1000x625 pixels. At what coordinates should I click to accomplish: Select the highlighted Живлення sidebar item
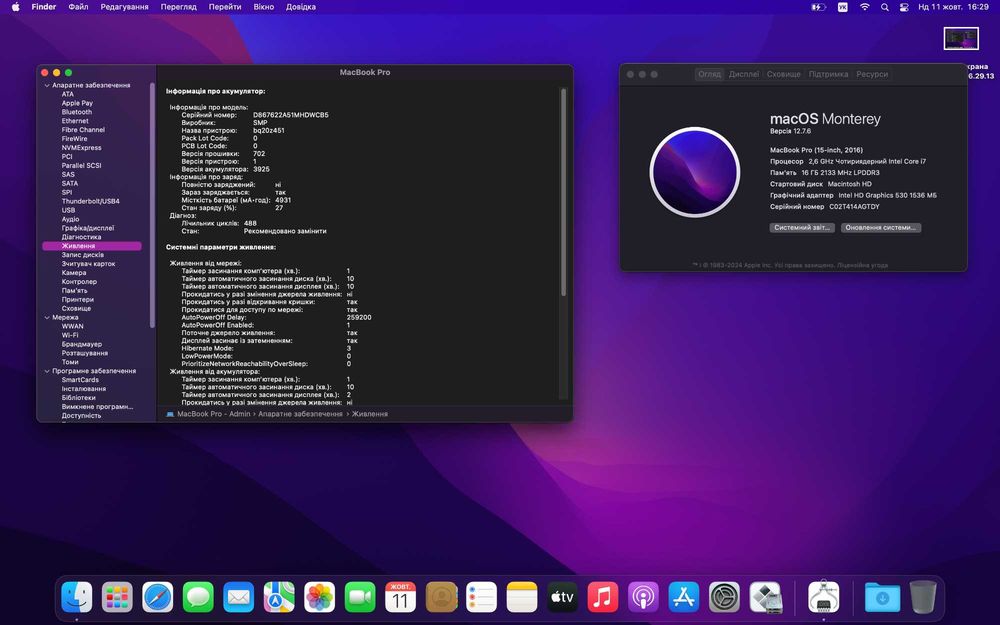click(x=92, y=246)
